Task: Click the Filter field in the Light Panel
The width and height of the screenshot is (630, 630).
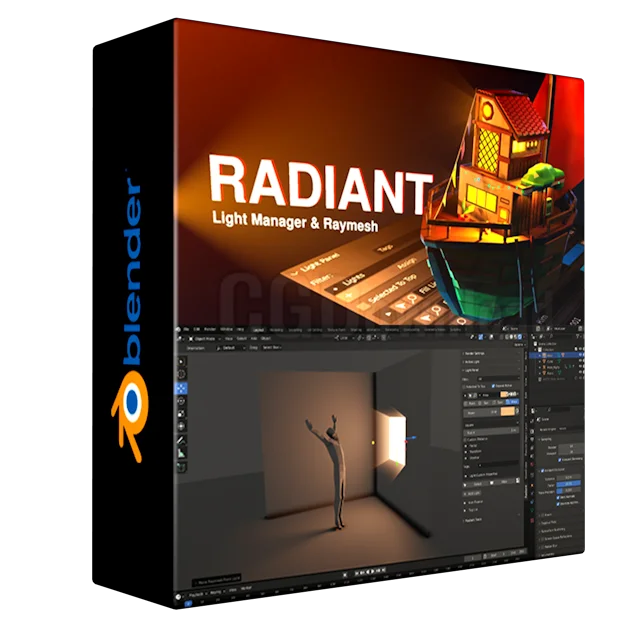Action: [x=498, y=378]
